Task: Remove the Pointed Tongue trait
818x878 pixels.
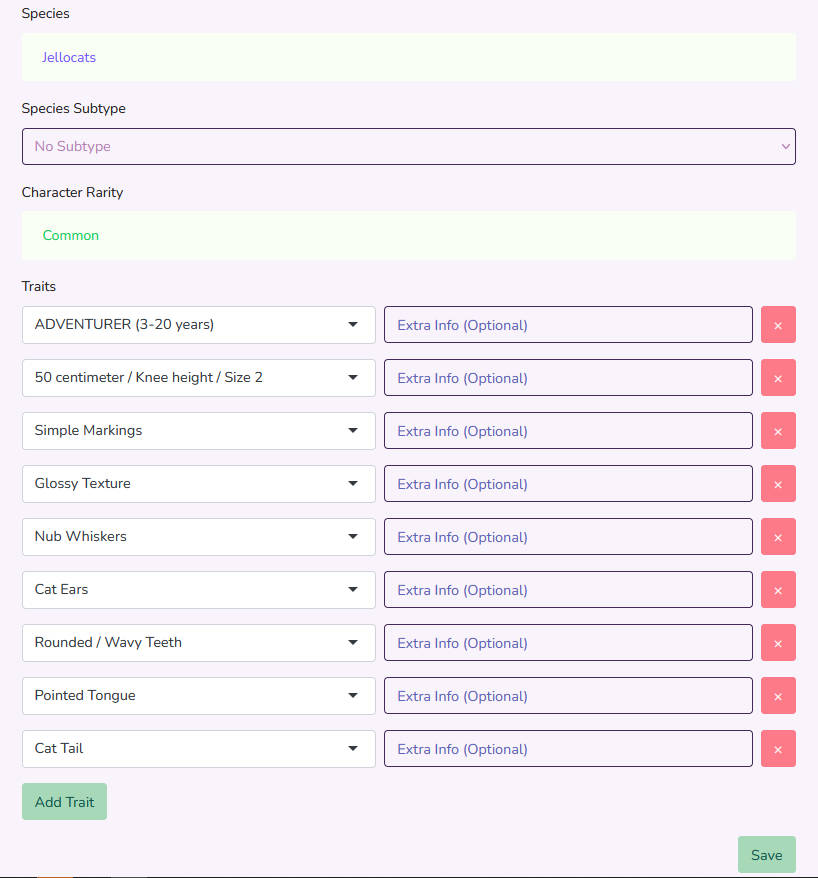Action: (778, 696)
